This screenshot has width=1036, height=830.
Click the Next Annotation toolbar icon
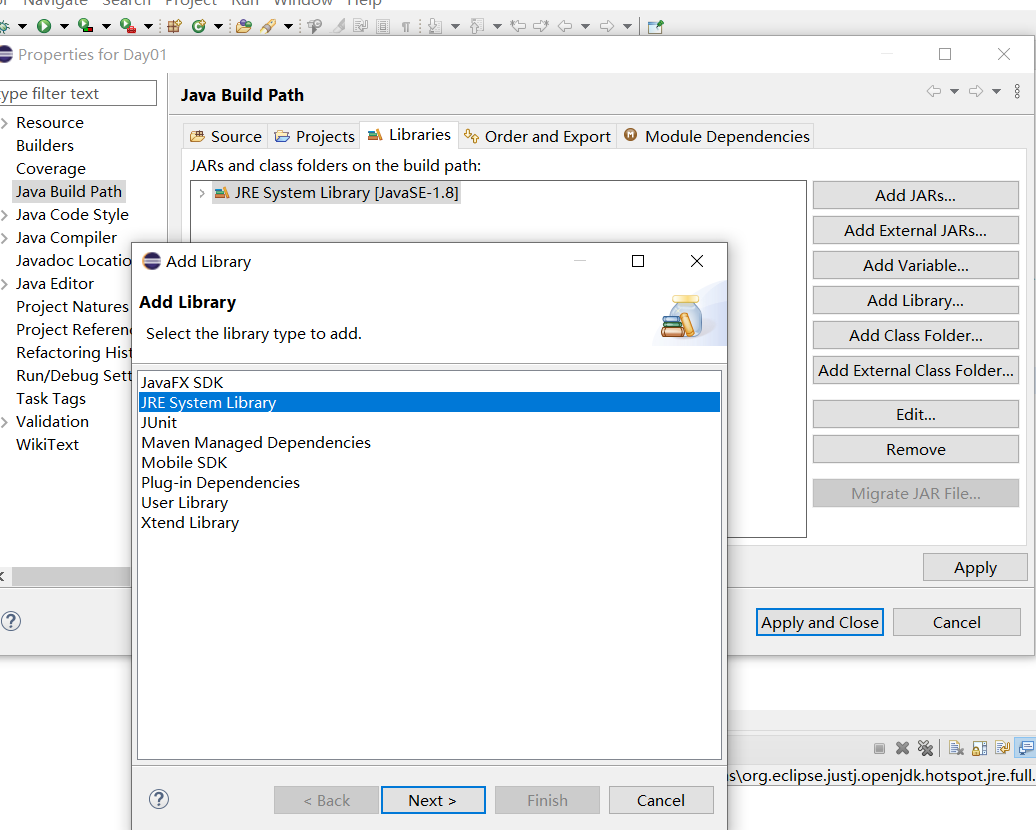(x=434, y=26)
